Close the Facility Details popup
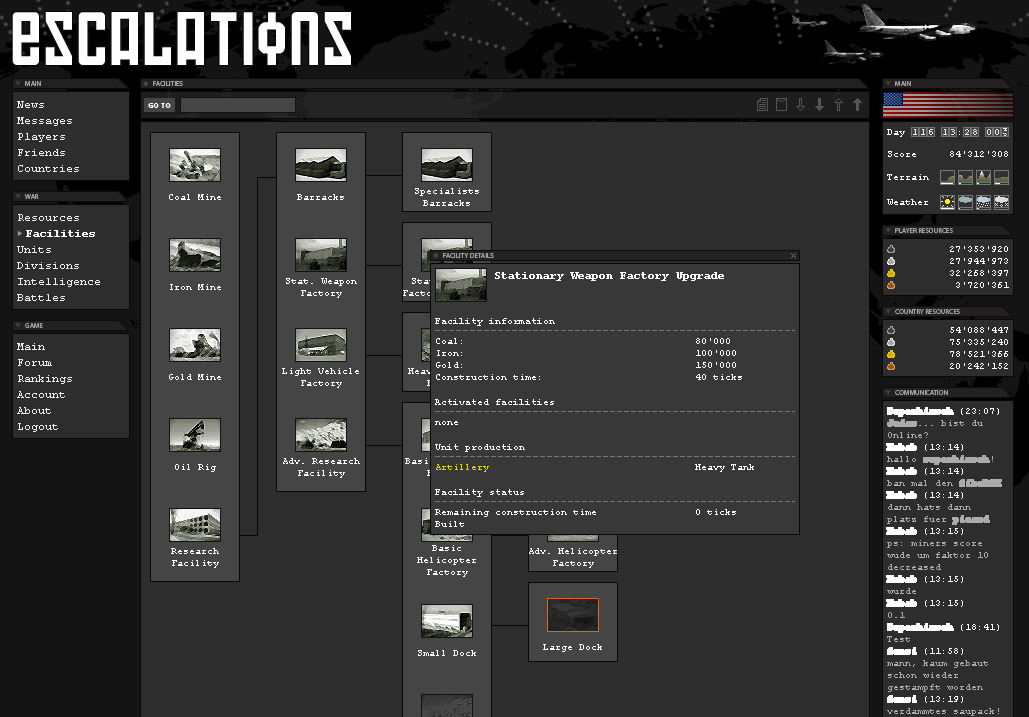The width and height of the screenshot is (1029, 717). pos(793,256)
